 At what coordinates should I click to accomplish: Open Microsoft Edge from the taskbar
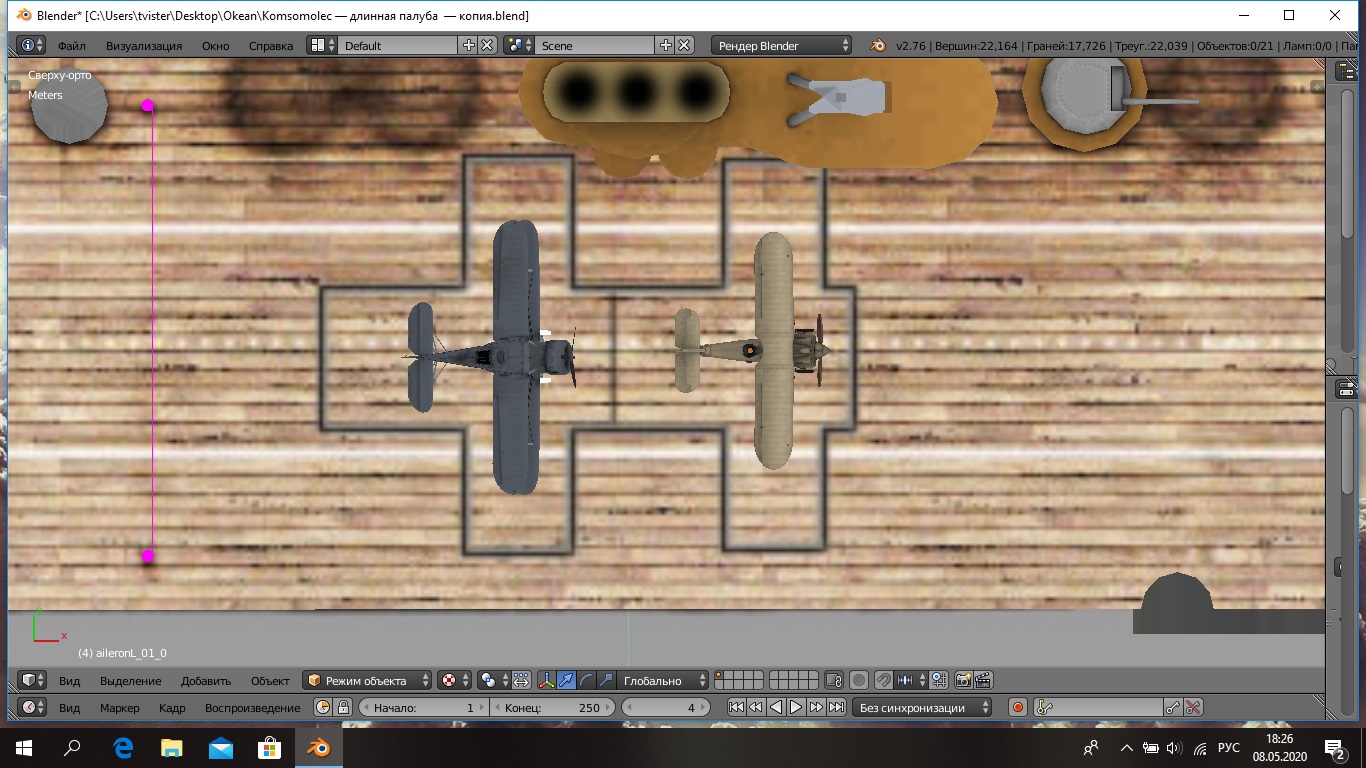coord(123,747)
